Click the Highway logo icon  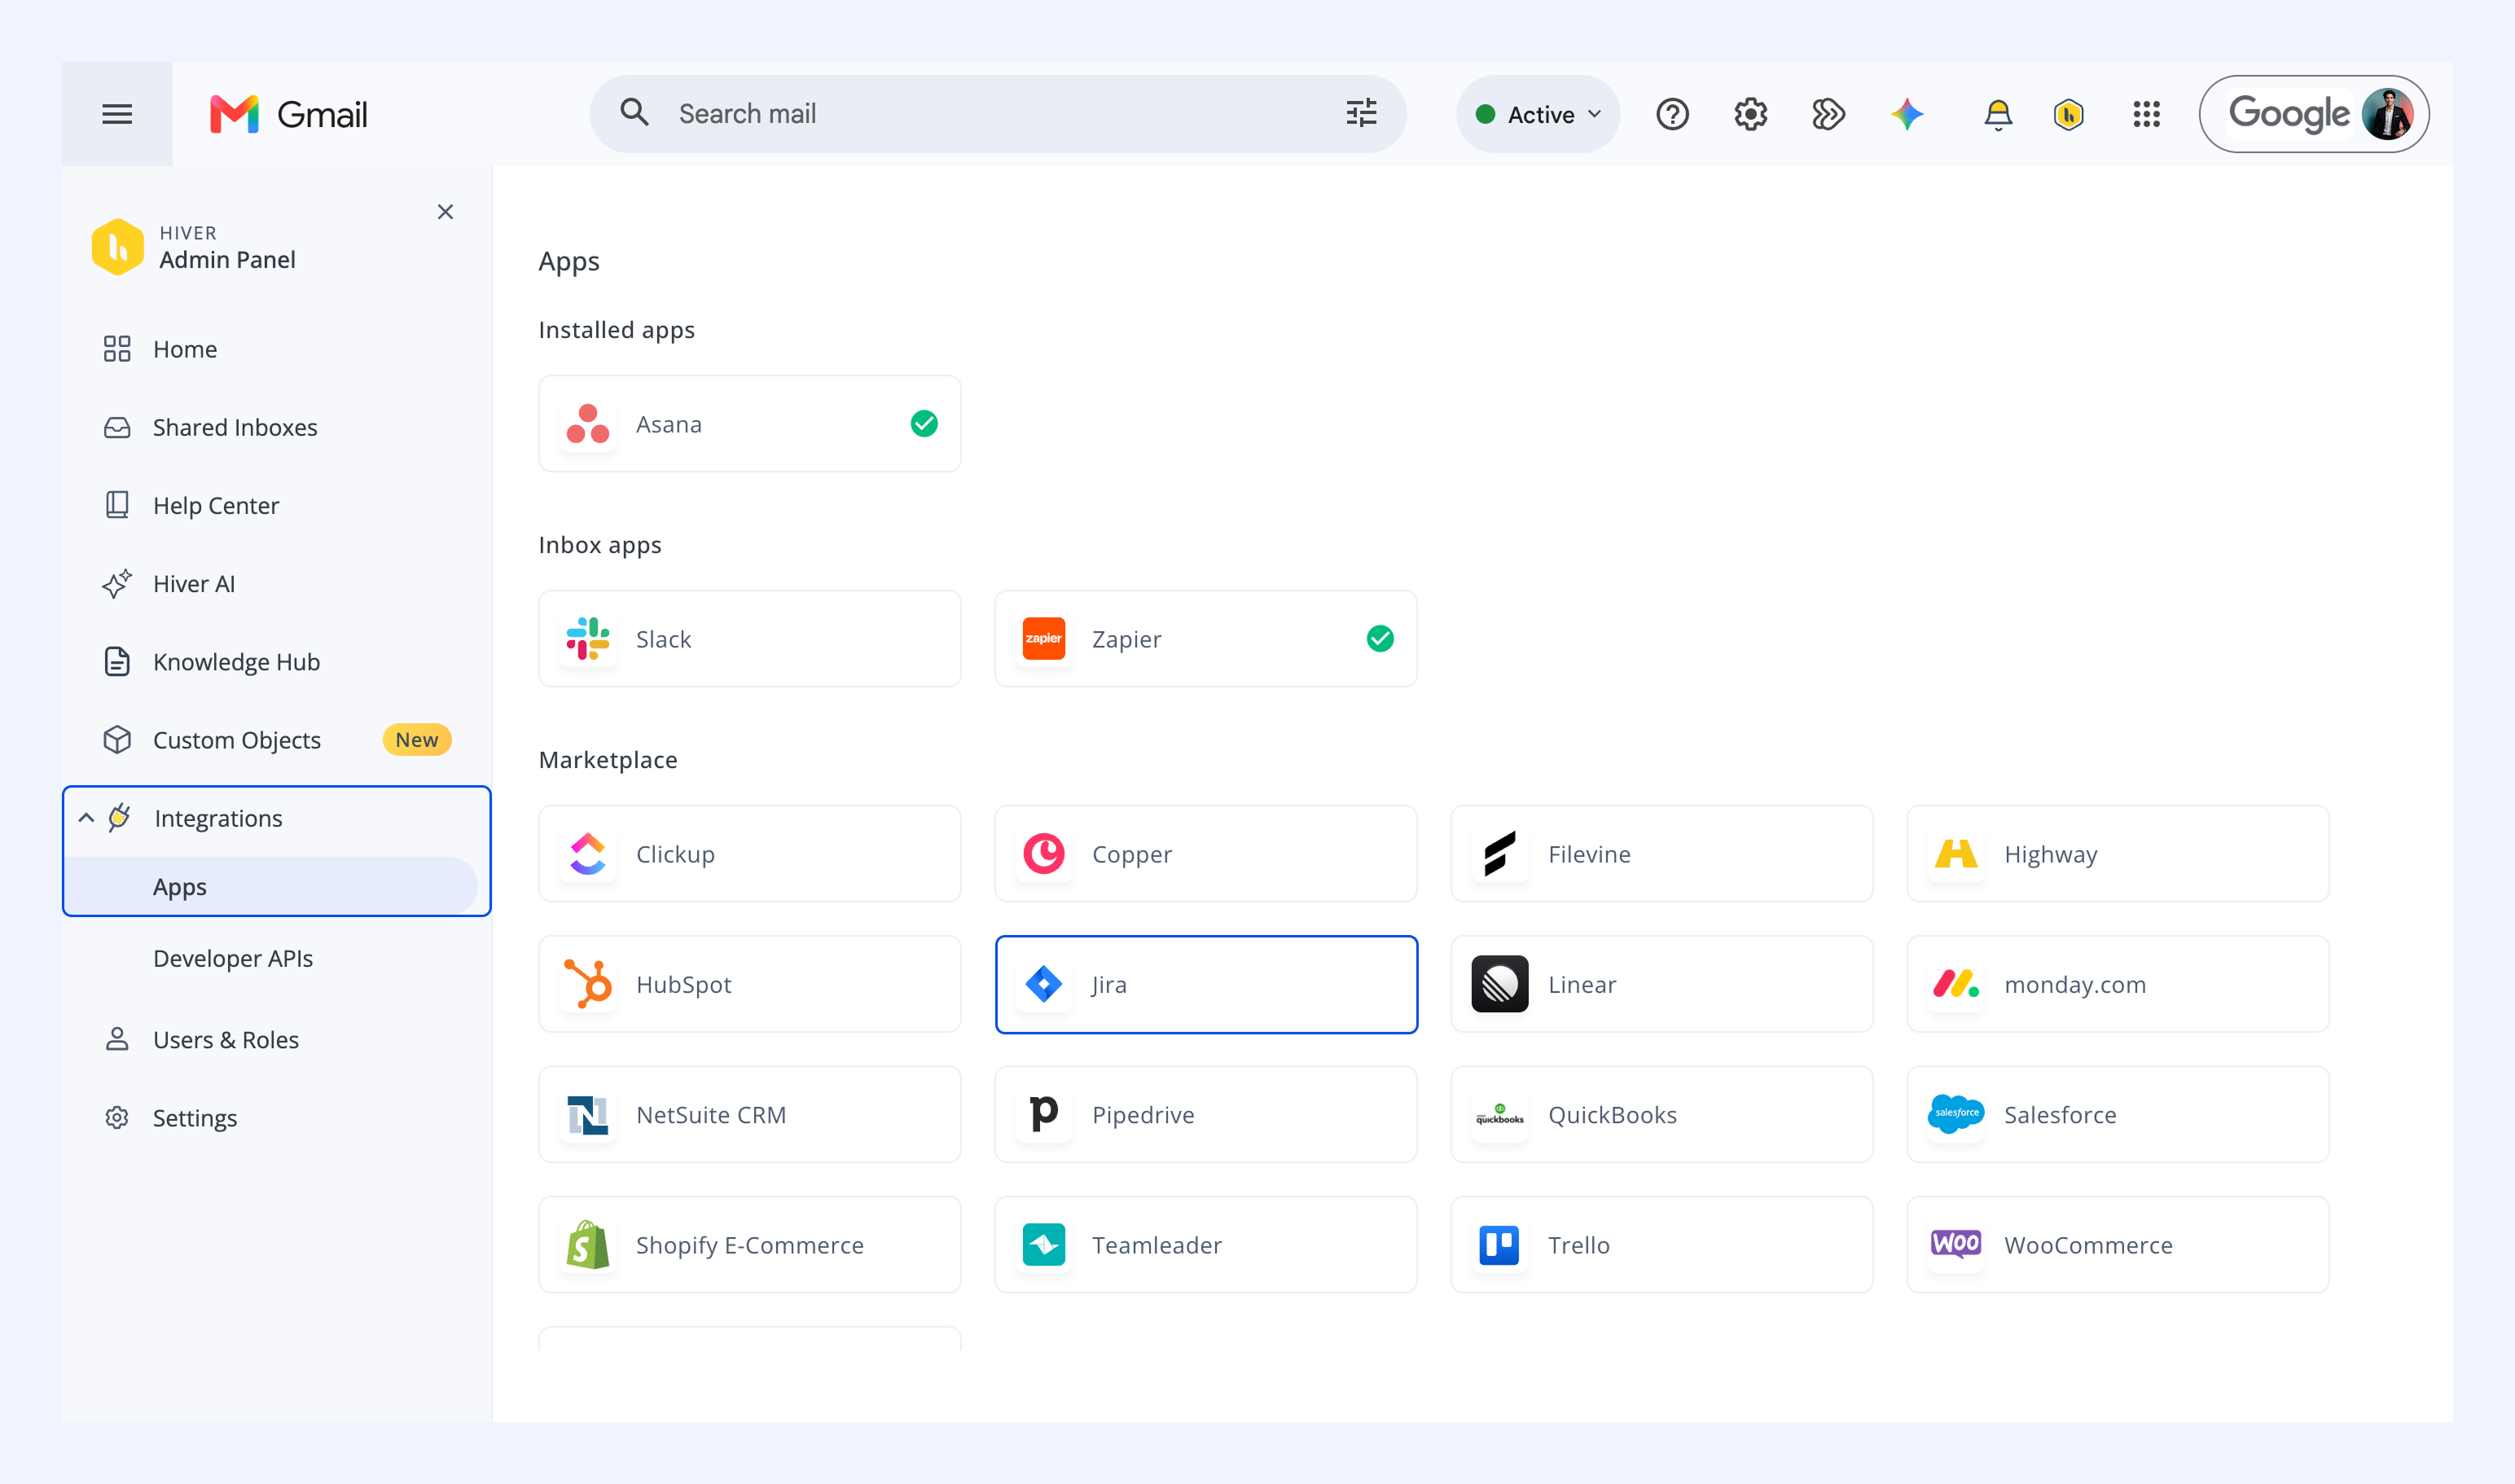1956,854
